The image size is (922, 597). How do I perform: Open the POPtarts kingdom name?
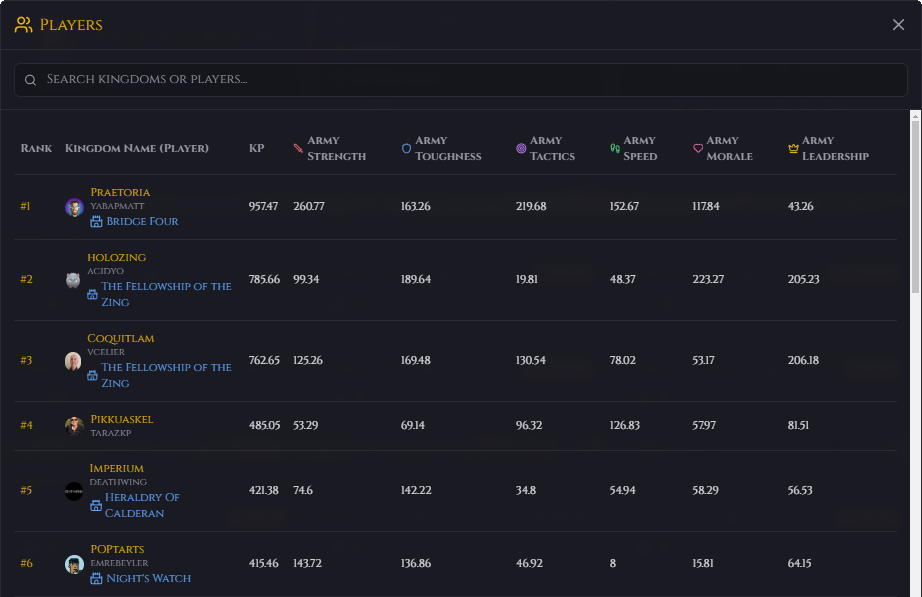[x=117, y=549]
